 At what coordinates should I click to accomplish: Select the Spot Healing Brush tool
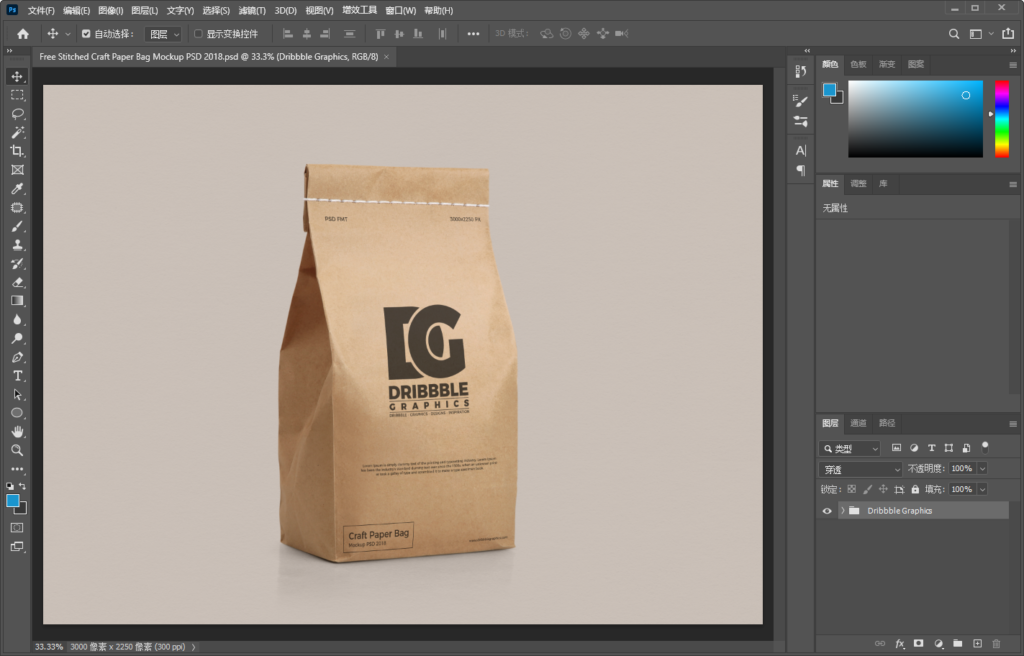coord(17,208)
